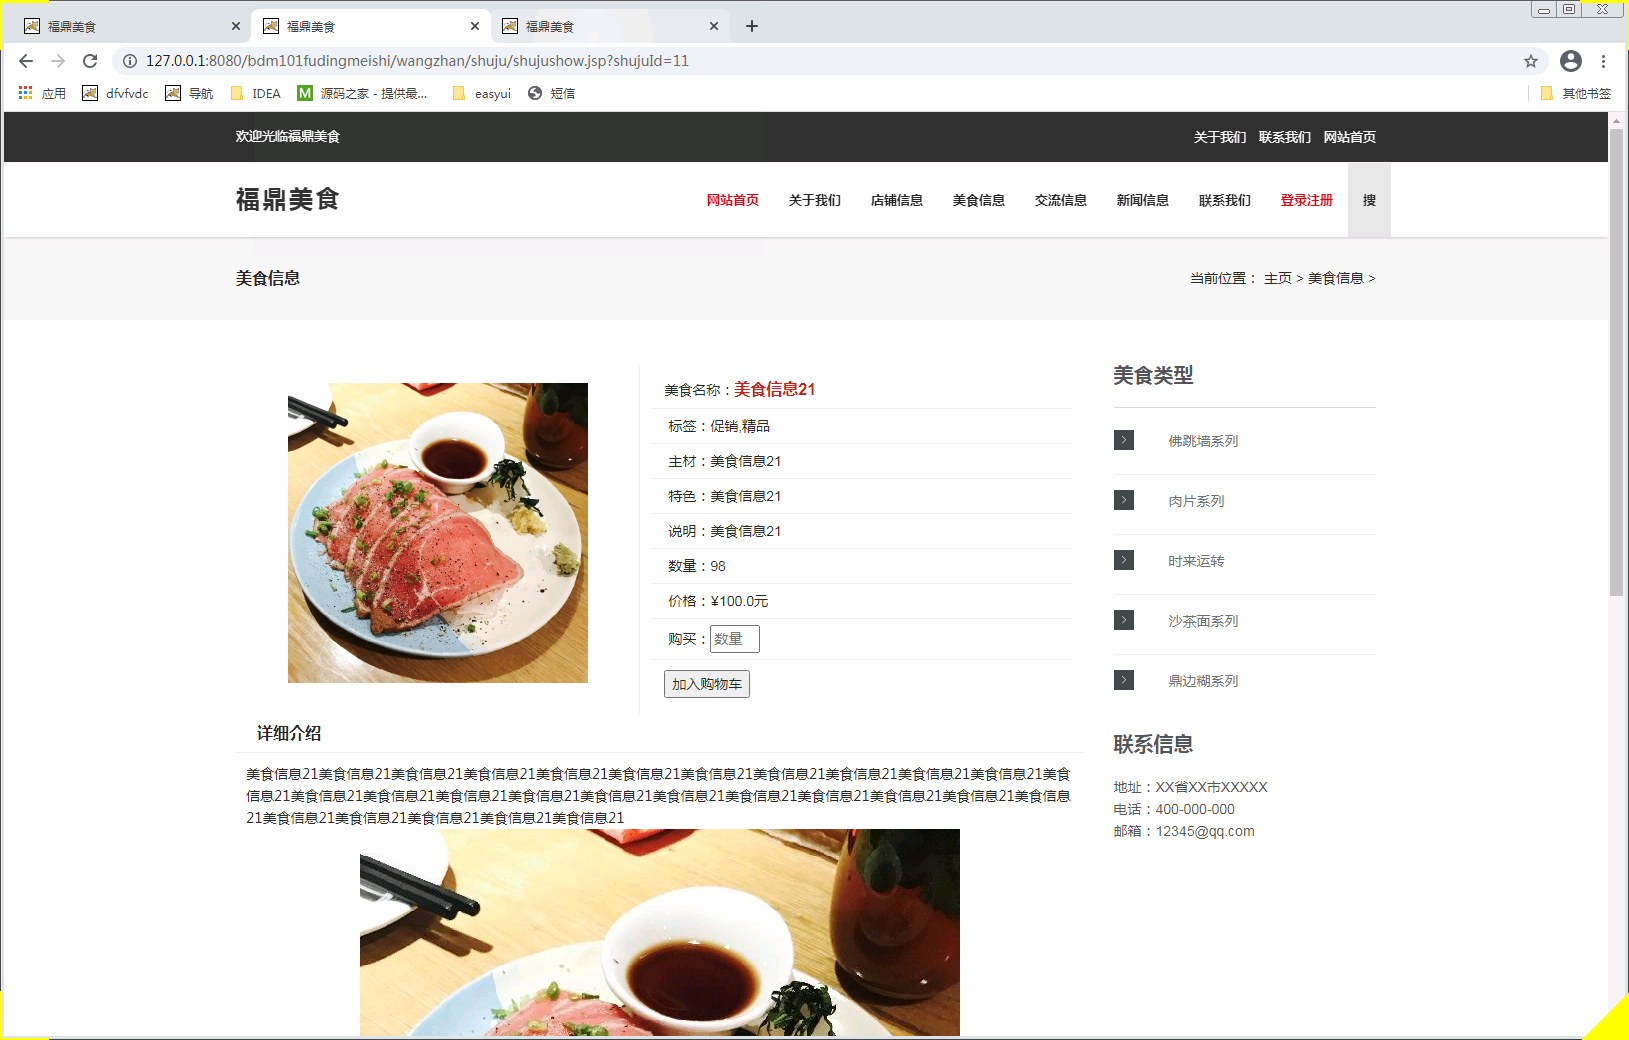Open a new tab with the plus button
The width and height of the screenshot is (1629, 1040).
[752, 26]
